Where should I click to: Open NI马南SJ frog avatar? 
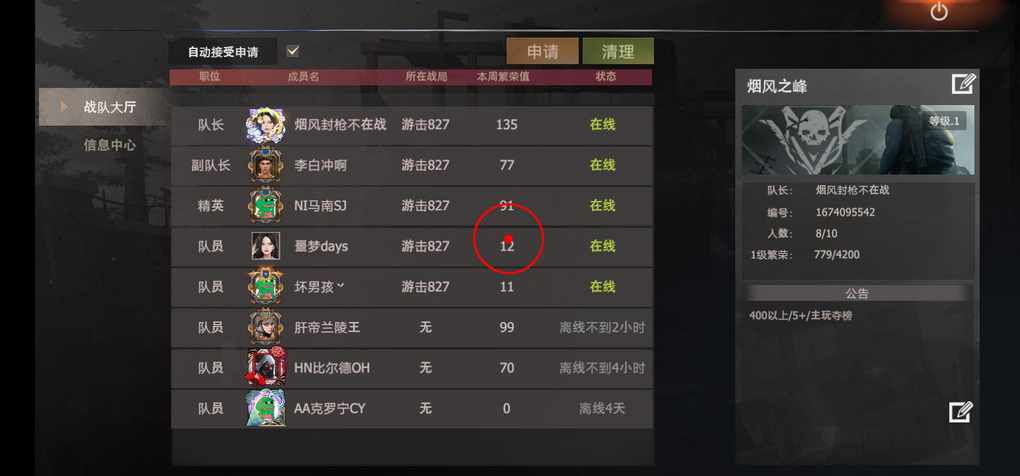coord(265,205)
